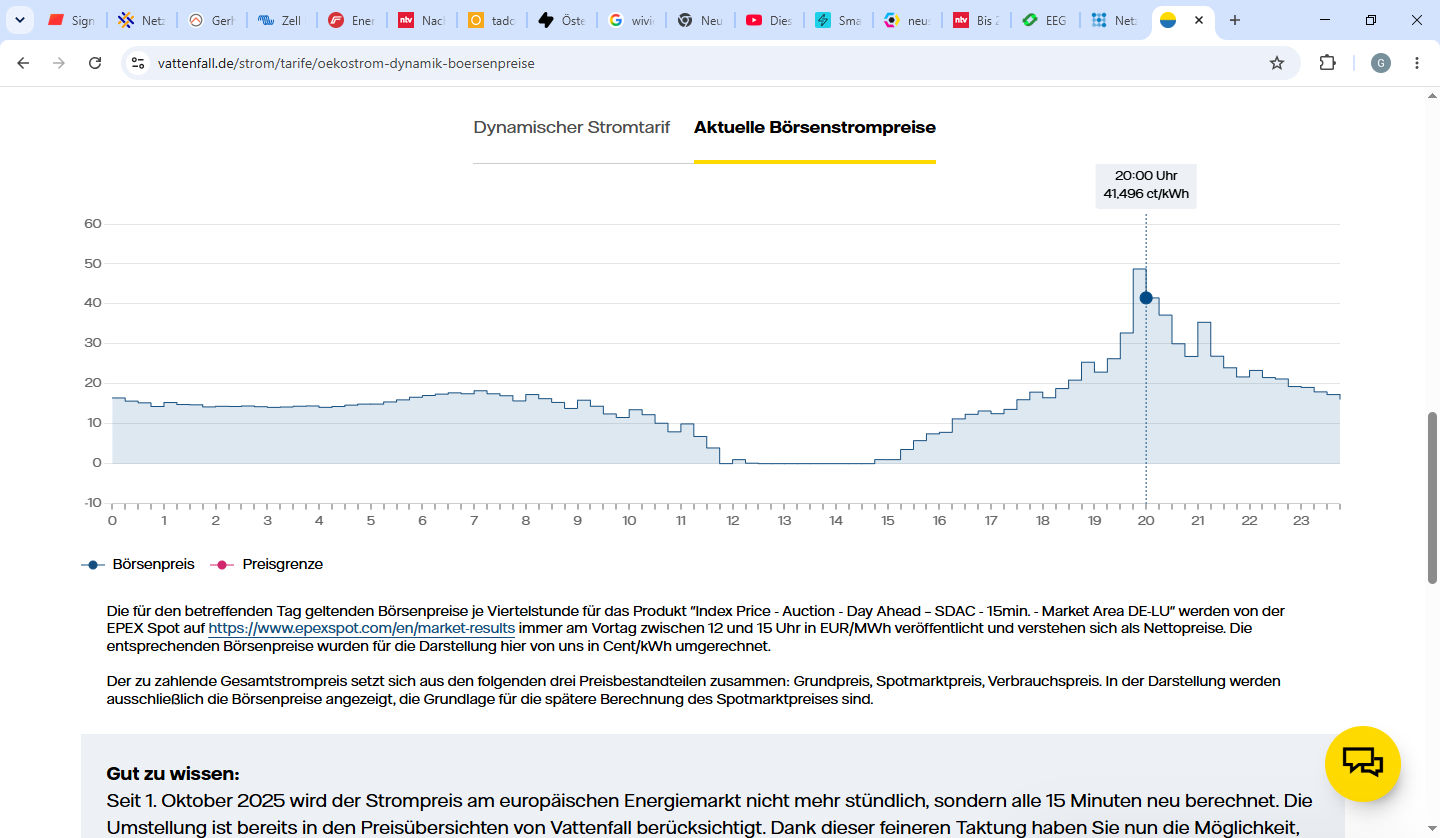
Task: Open the tab search dropdown arrow
Action: point(20,20)
